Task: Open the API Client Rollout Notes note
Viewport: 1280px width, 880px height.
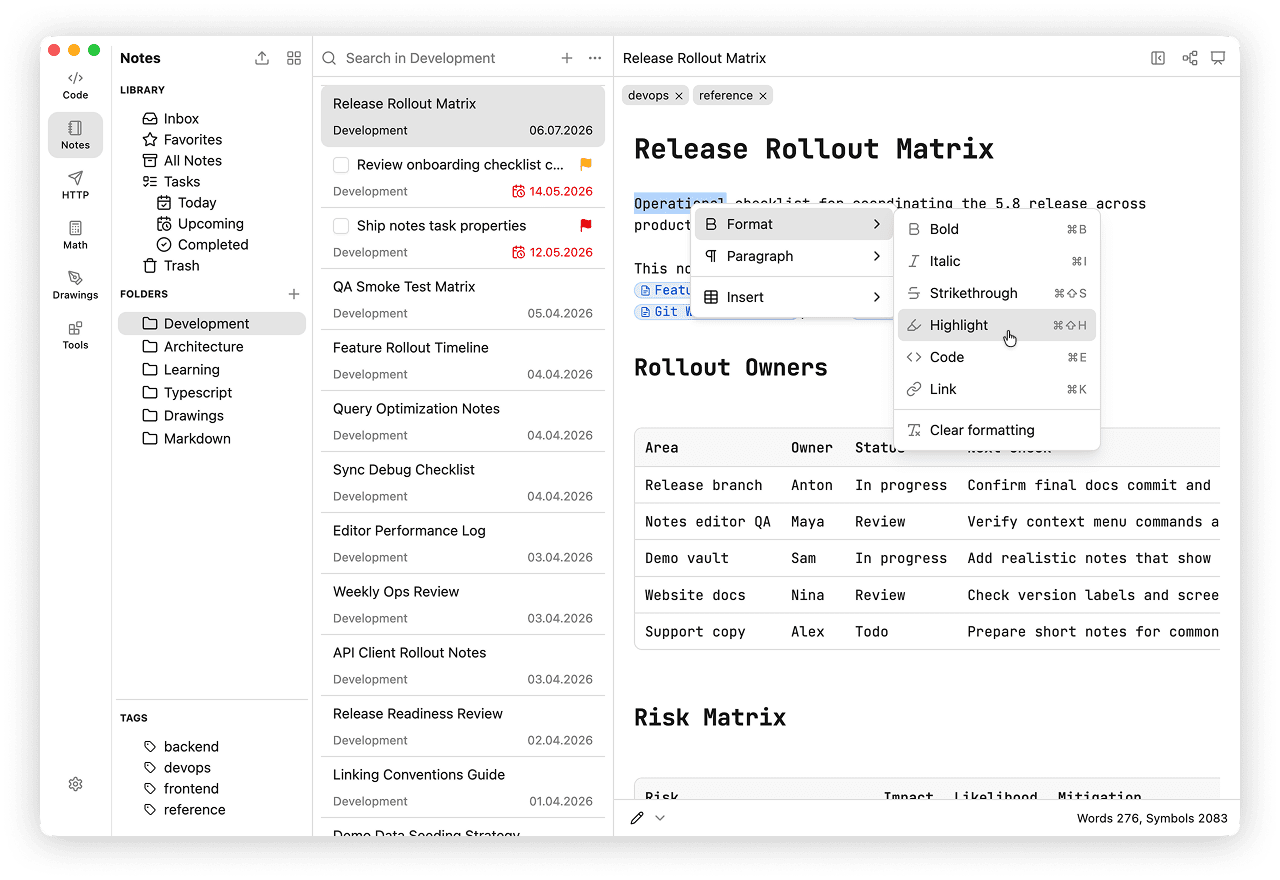Action: pos(463,665)
